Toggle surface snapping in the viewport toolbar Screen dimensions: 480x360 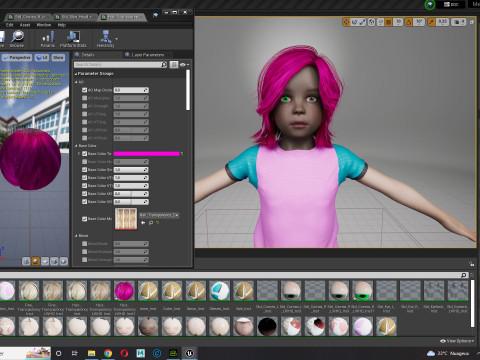[x=380, y=22]
